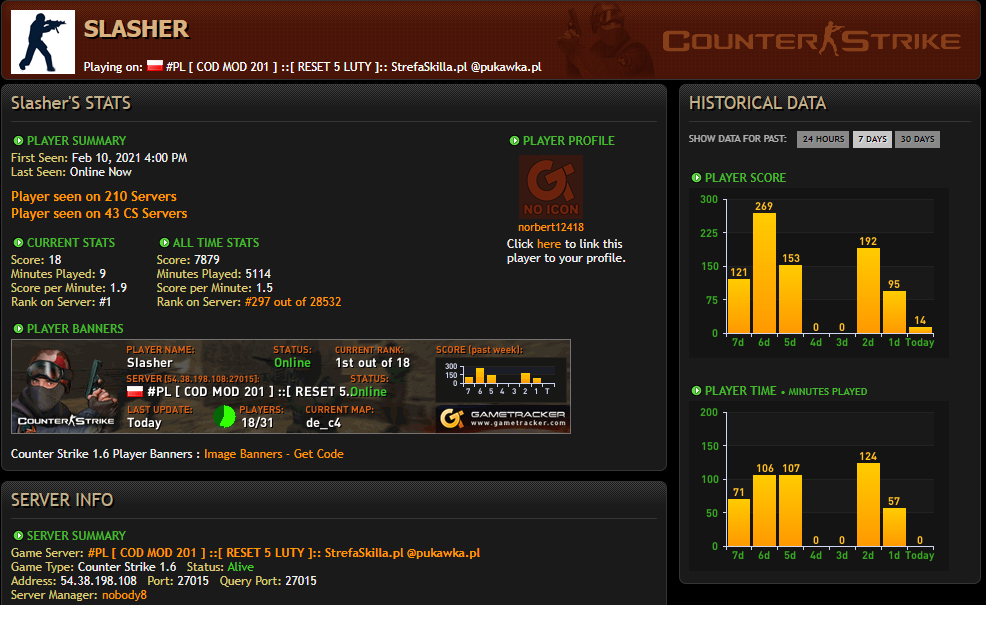Show data for past 24 HOURS

tap(823, 139)
